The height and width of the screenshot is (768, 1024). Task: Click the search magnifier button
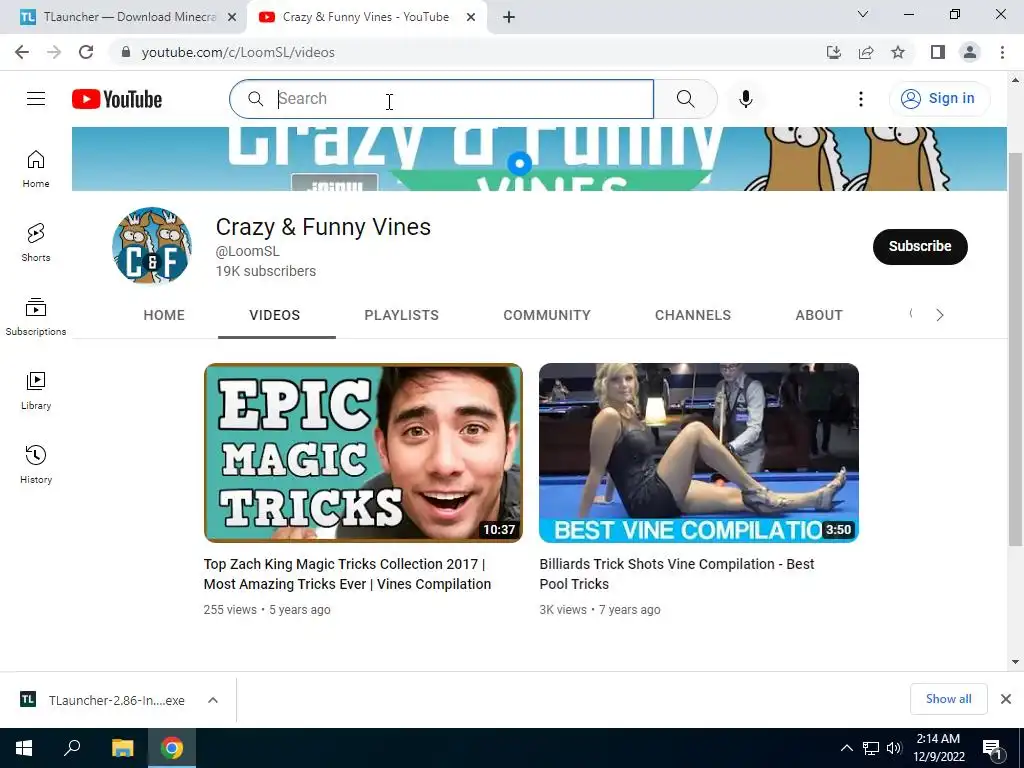coord(686,99)
